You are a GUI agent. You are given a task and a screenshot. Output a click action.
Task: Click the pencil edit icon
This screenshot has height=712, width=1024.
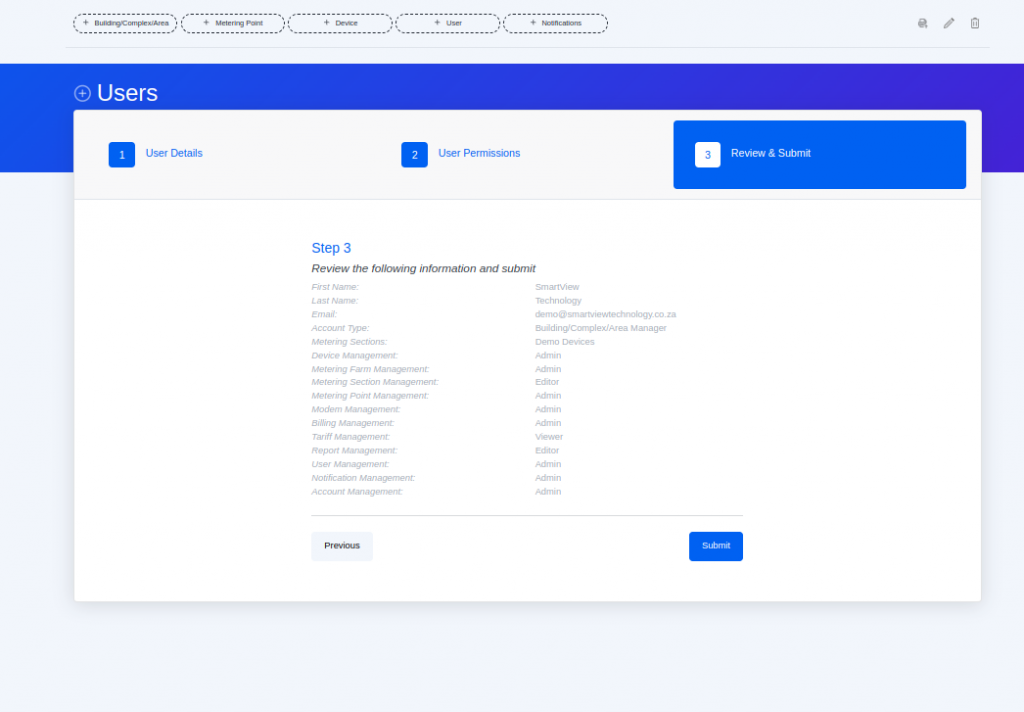click(949, 24)
